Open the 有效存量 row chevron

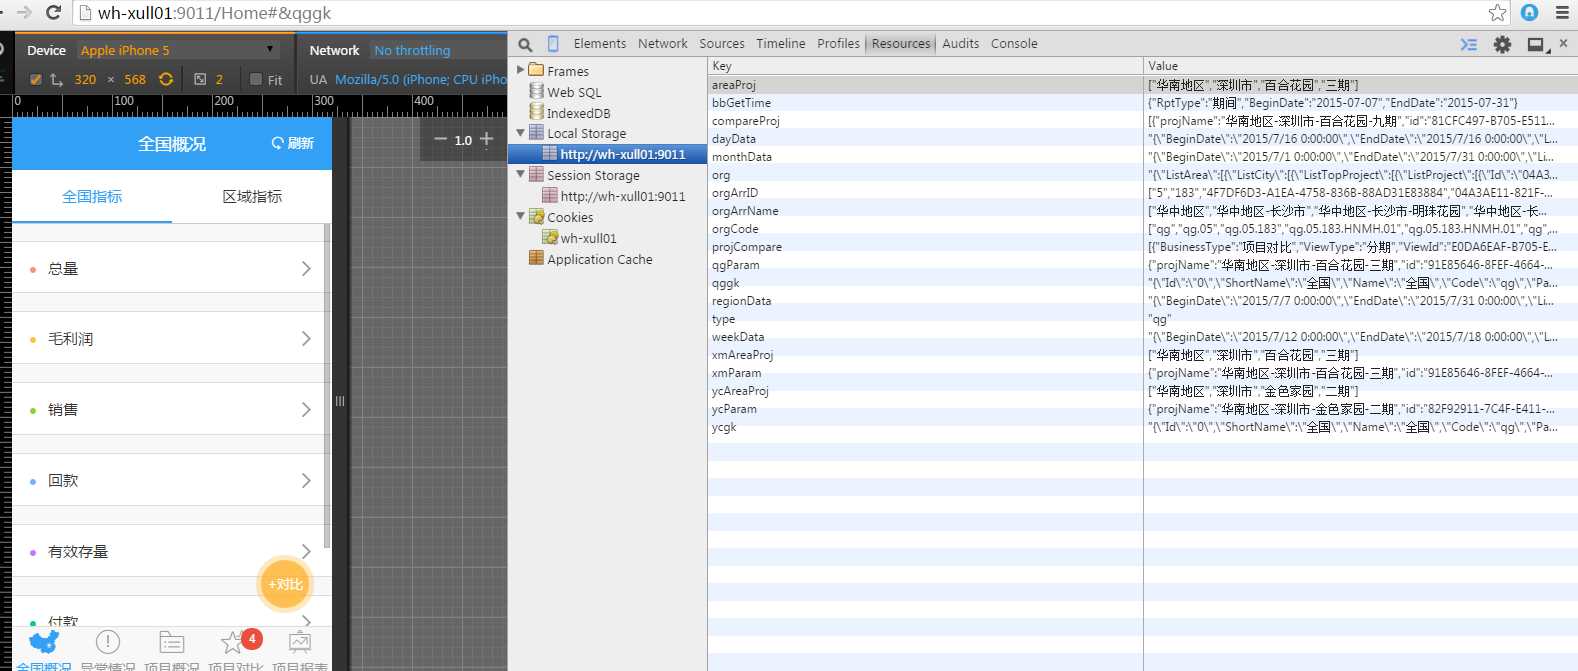point(306,551)
